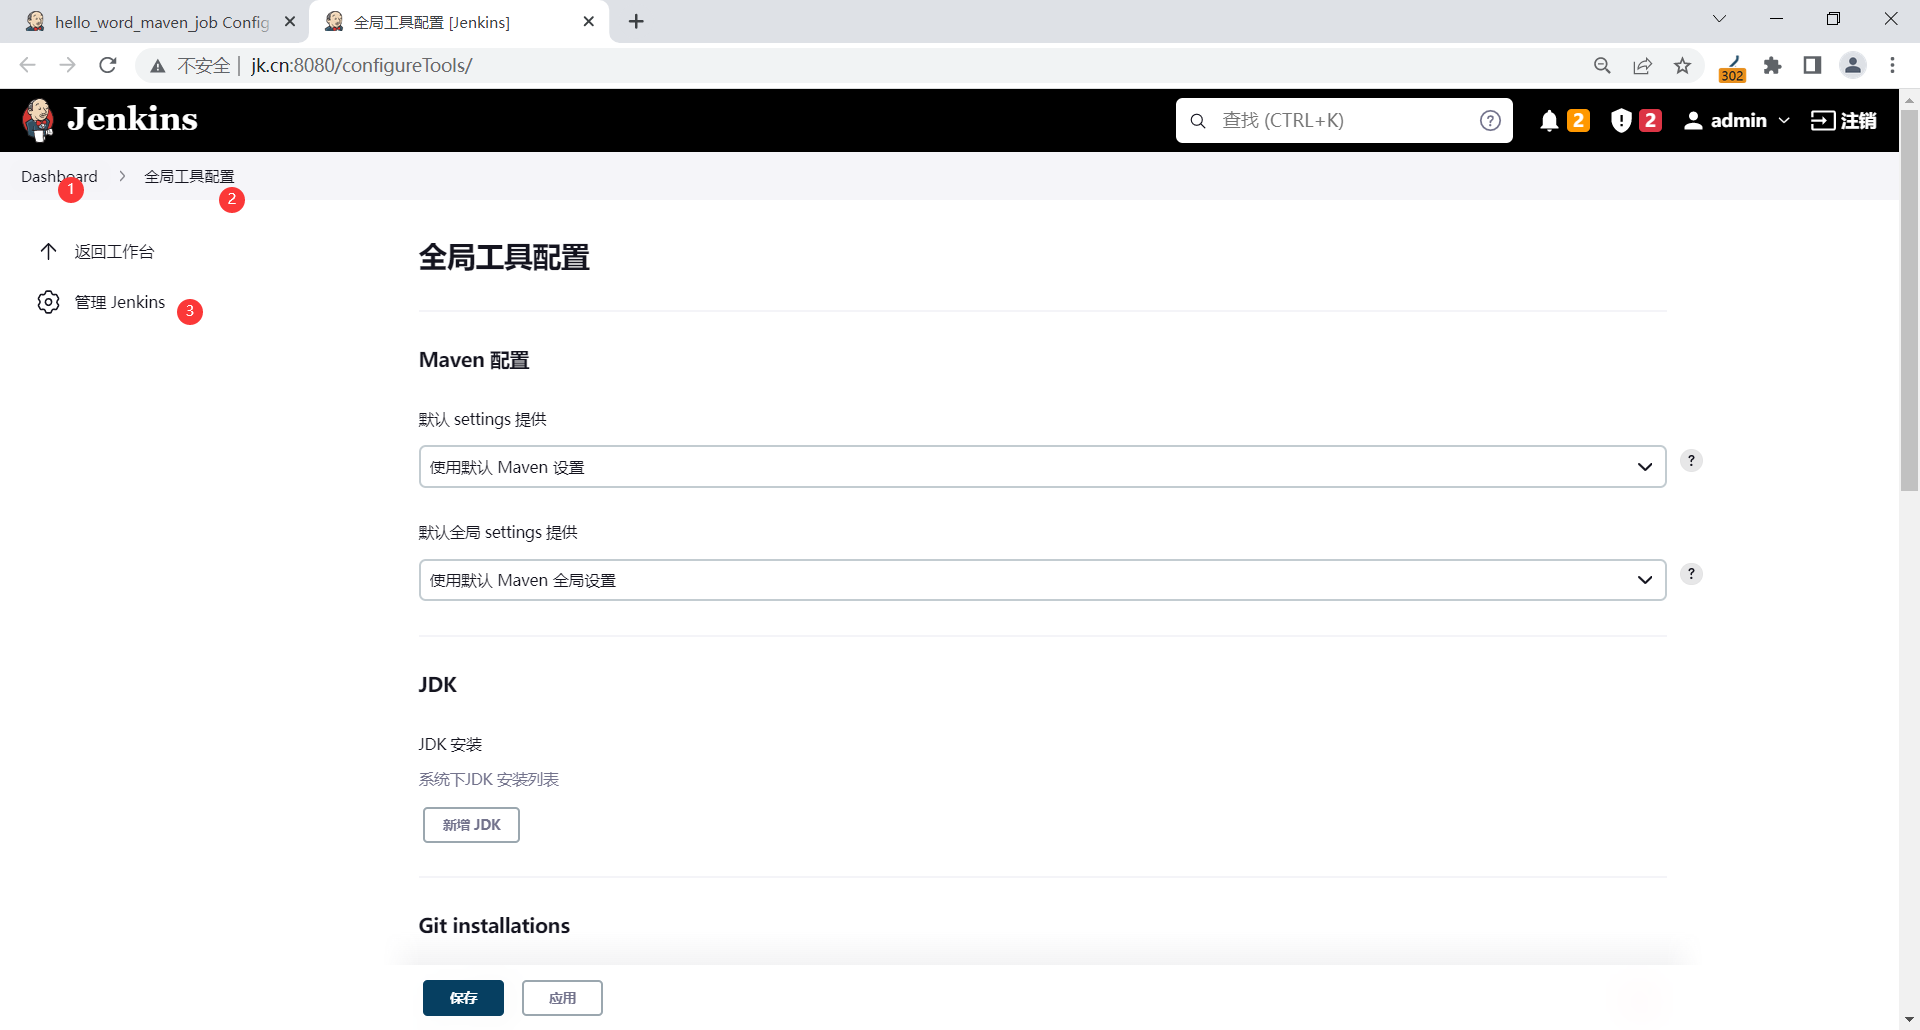Open the security warnings shield icon
Viewport: 1920px width, 1030px height.
point(1621,121)
